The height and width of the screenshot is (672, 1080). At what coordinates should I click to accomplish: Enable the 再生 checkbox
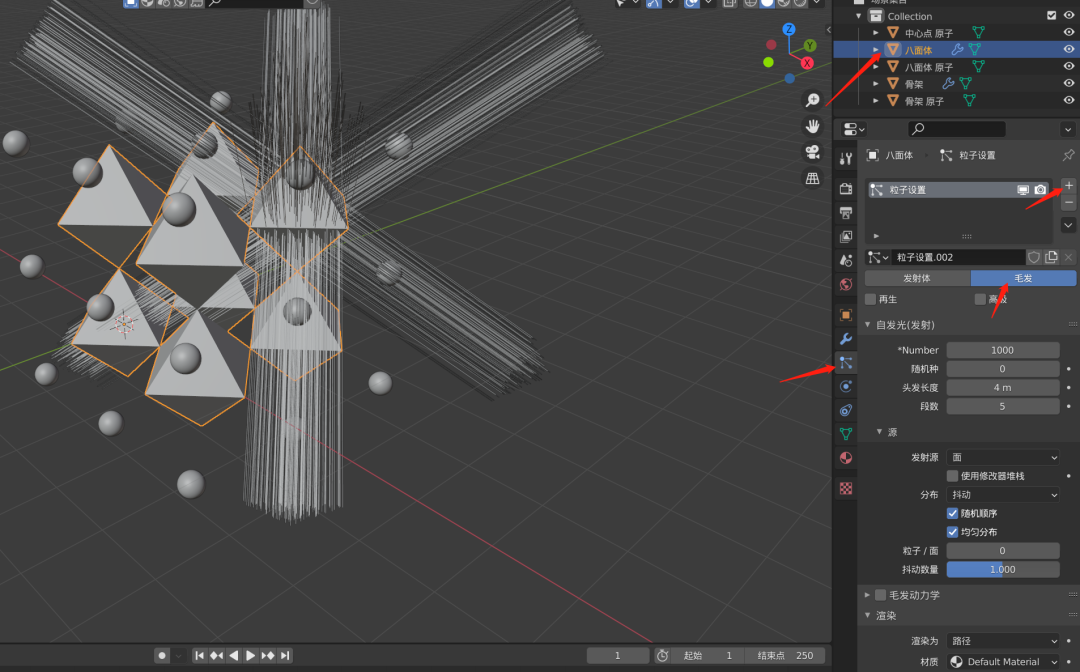(x=871, y=299)
